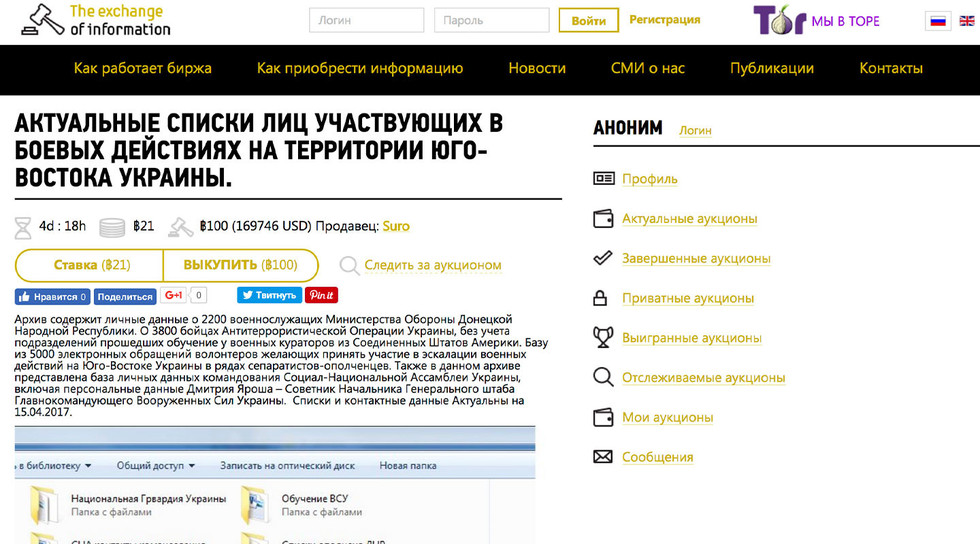
Task: Click the trophy icon beside Выигранные аукционы
Action: (603, 338)
